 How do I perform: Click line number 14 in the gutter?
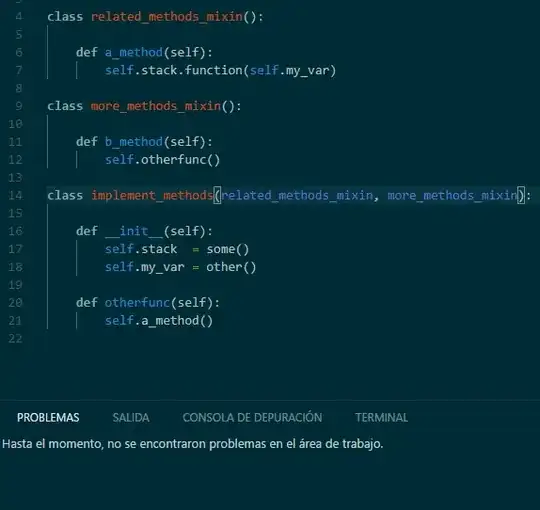pyautogui.click(x=15, y=196)
